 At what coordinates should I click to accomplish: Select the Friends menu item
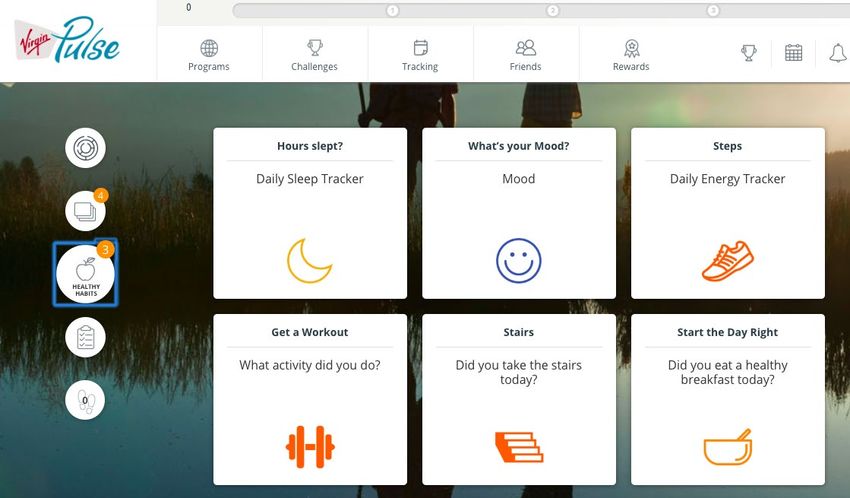pos(525,55)
